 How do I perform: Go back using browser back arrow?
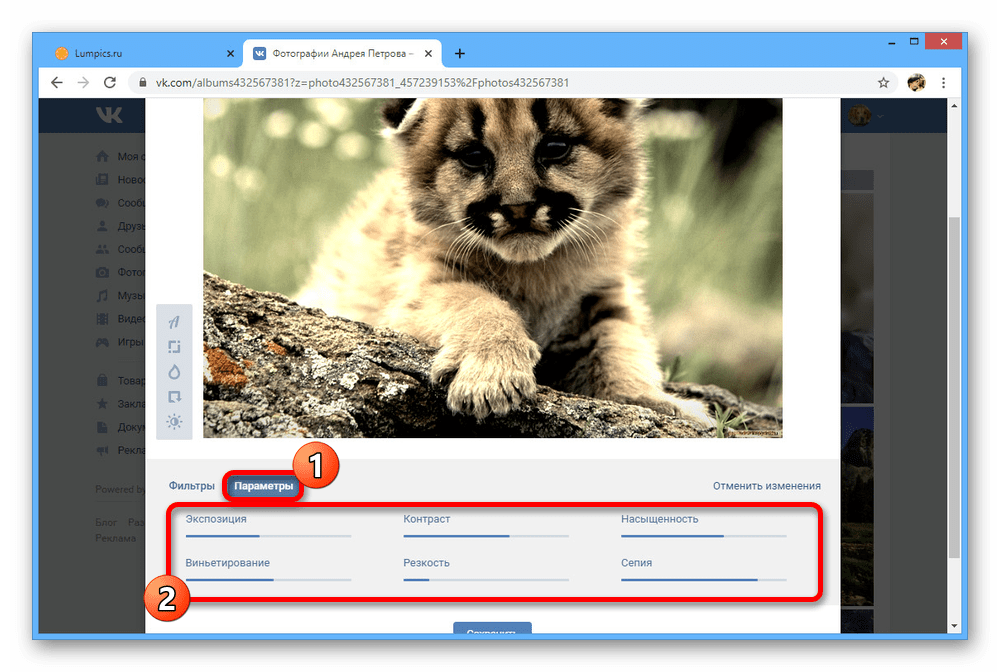tap(57, 82)
